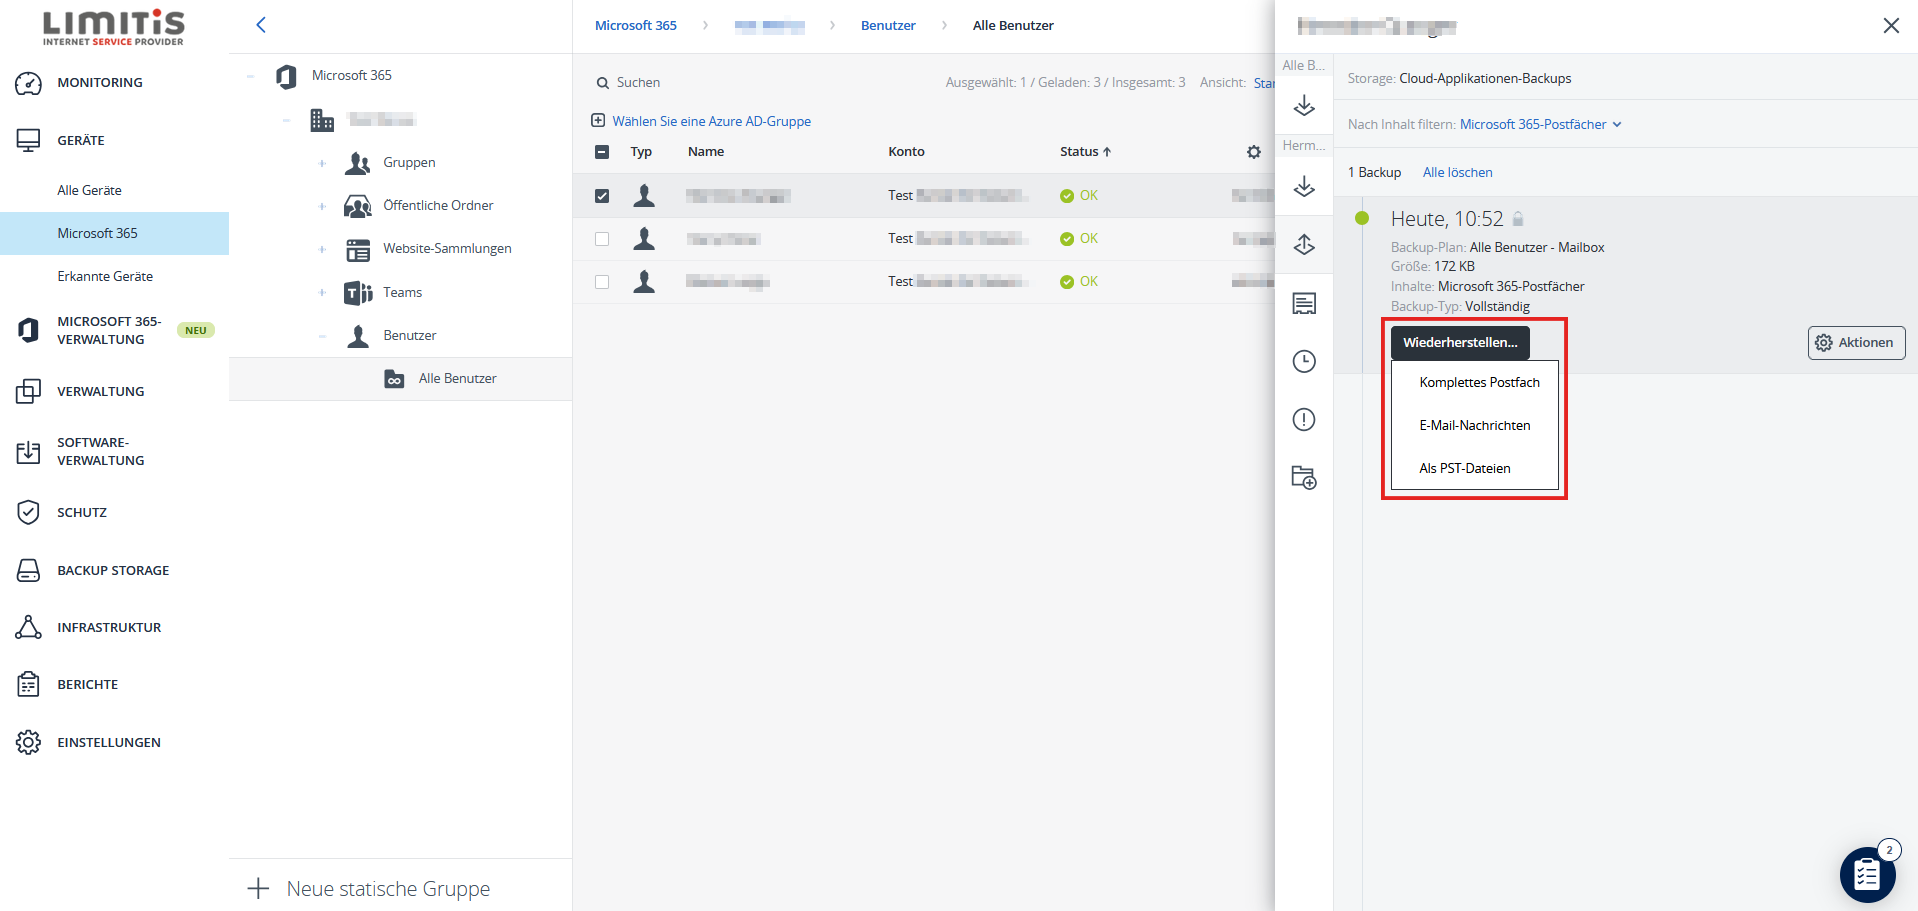Open the Geräte section
The image size is (1918, 911).
pos(81,141)
